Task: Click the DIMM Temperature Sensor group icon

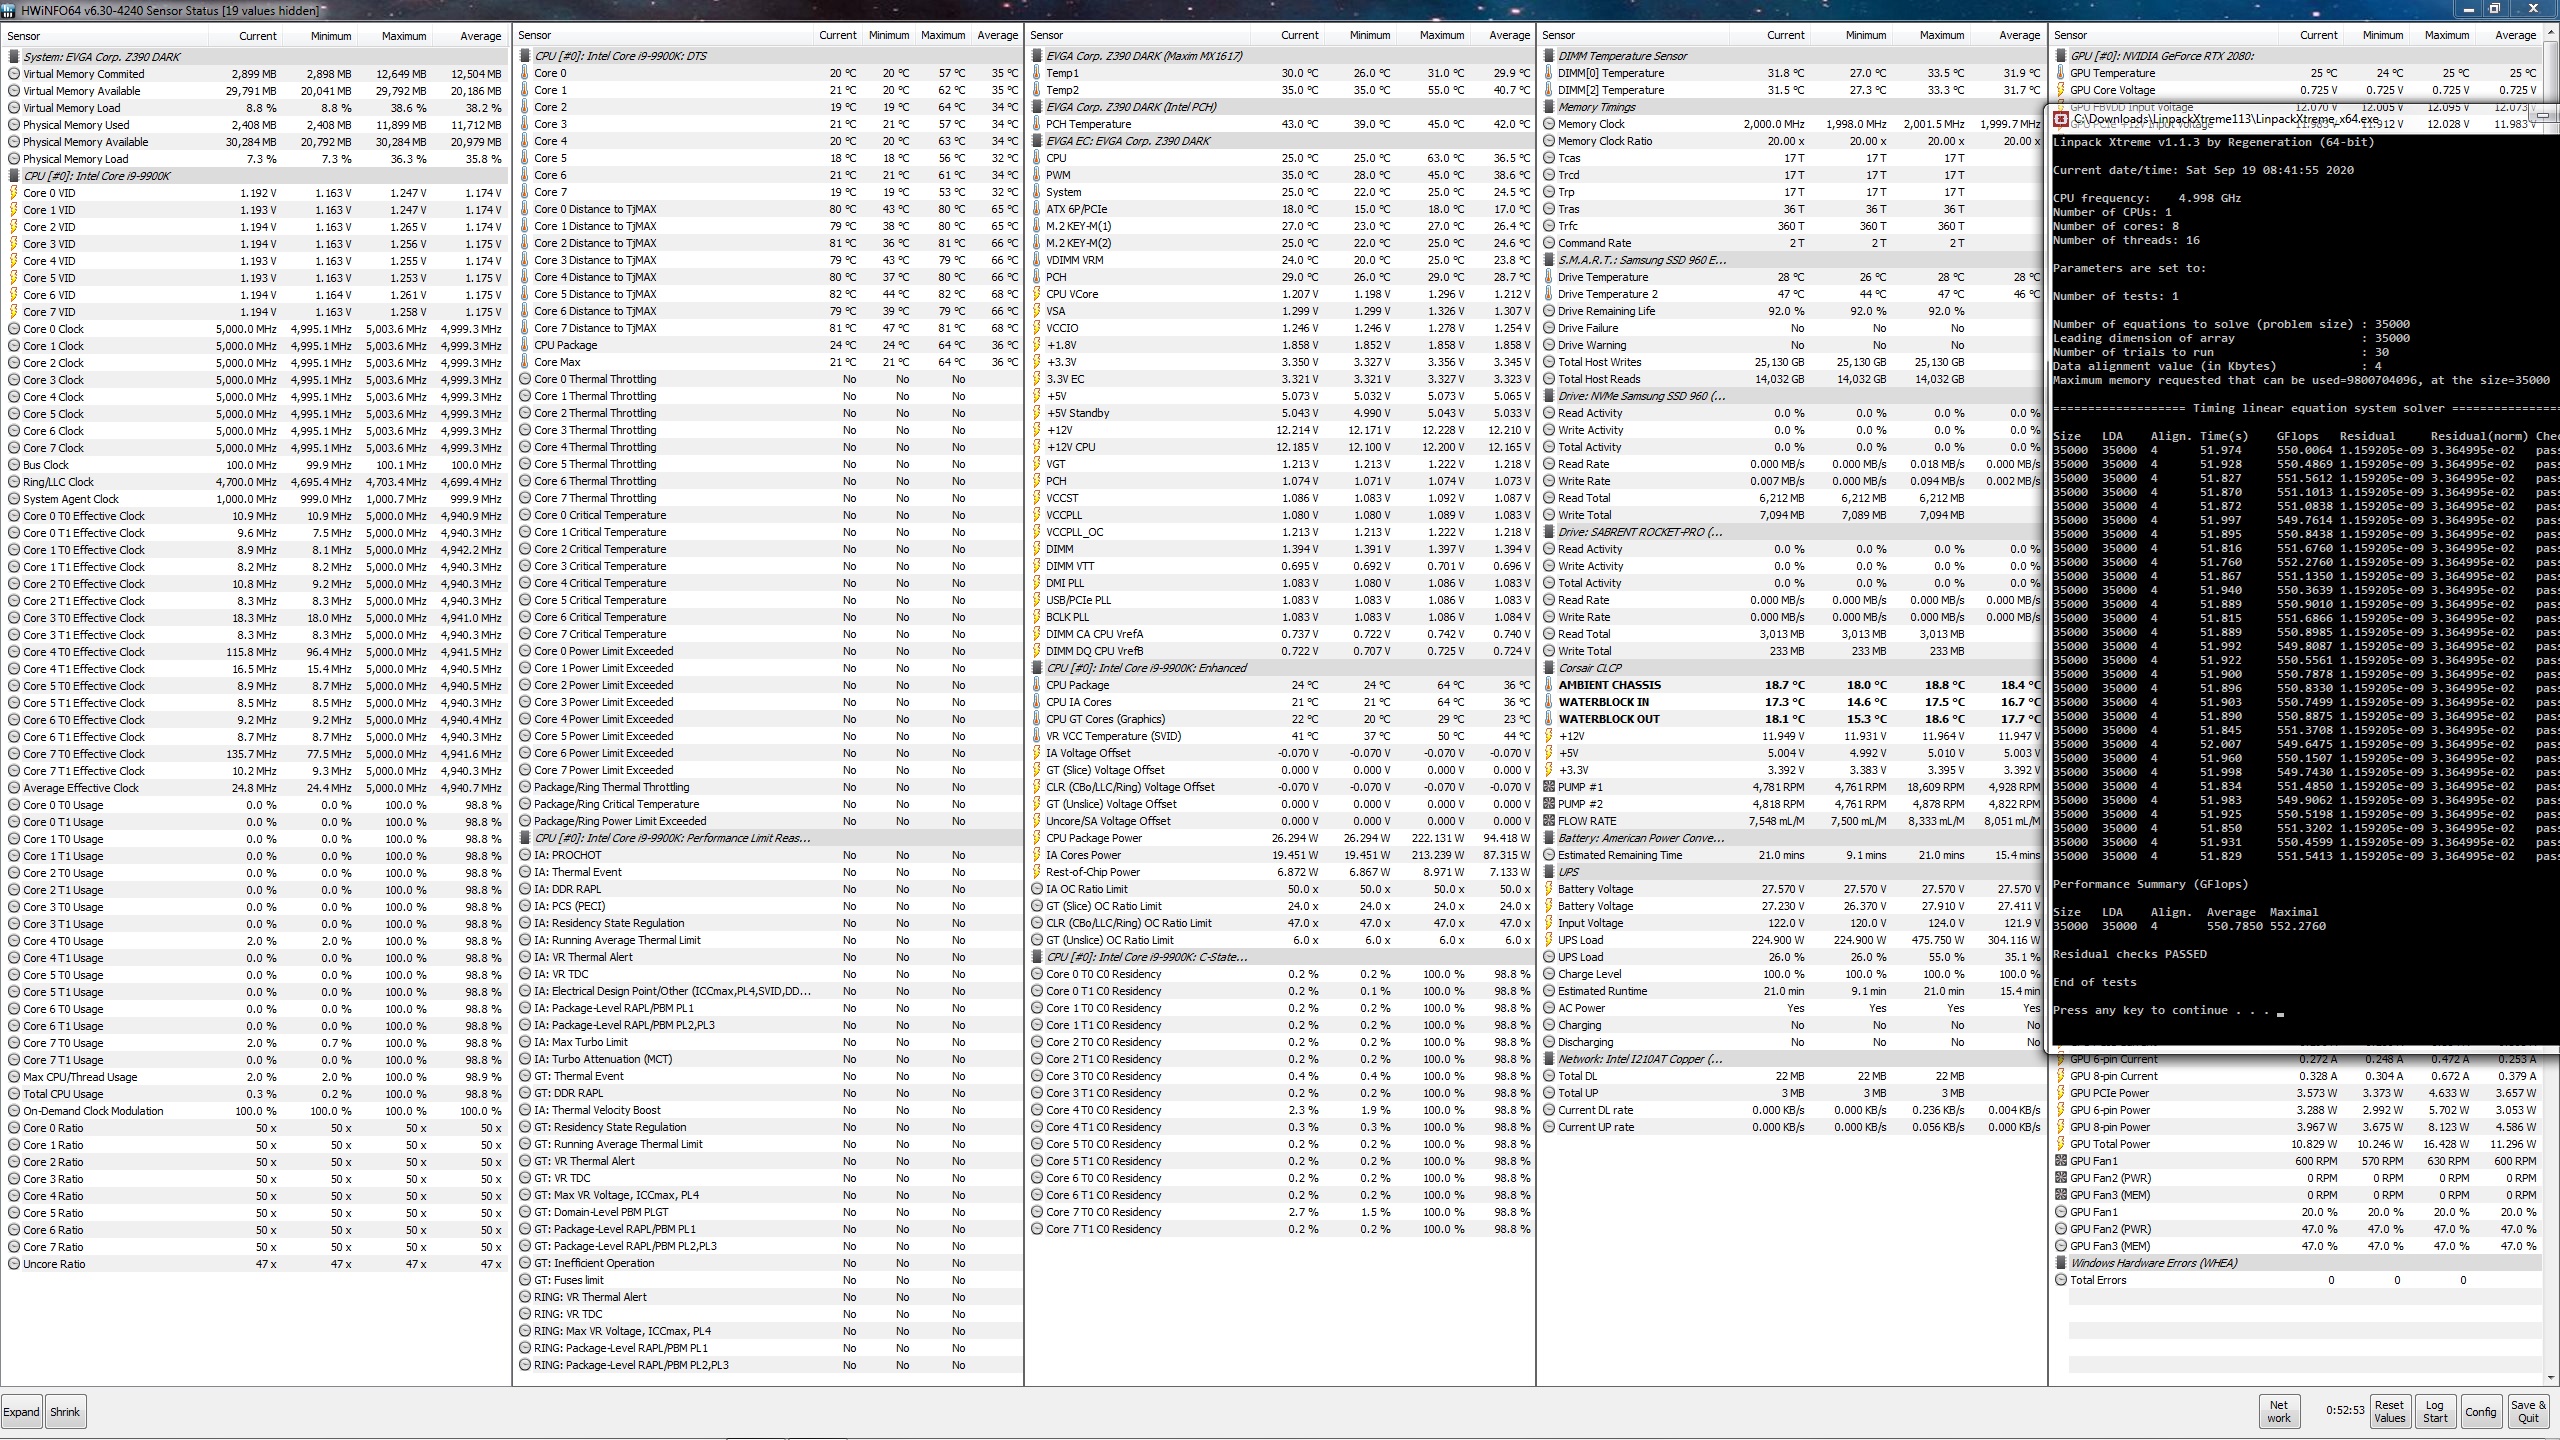Action: [x=1550, y=56]
